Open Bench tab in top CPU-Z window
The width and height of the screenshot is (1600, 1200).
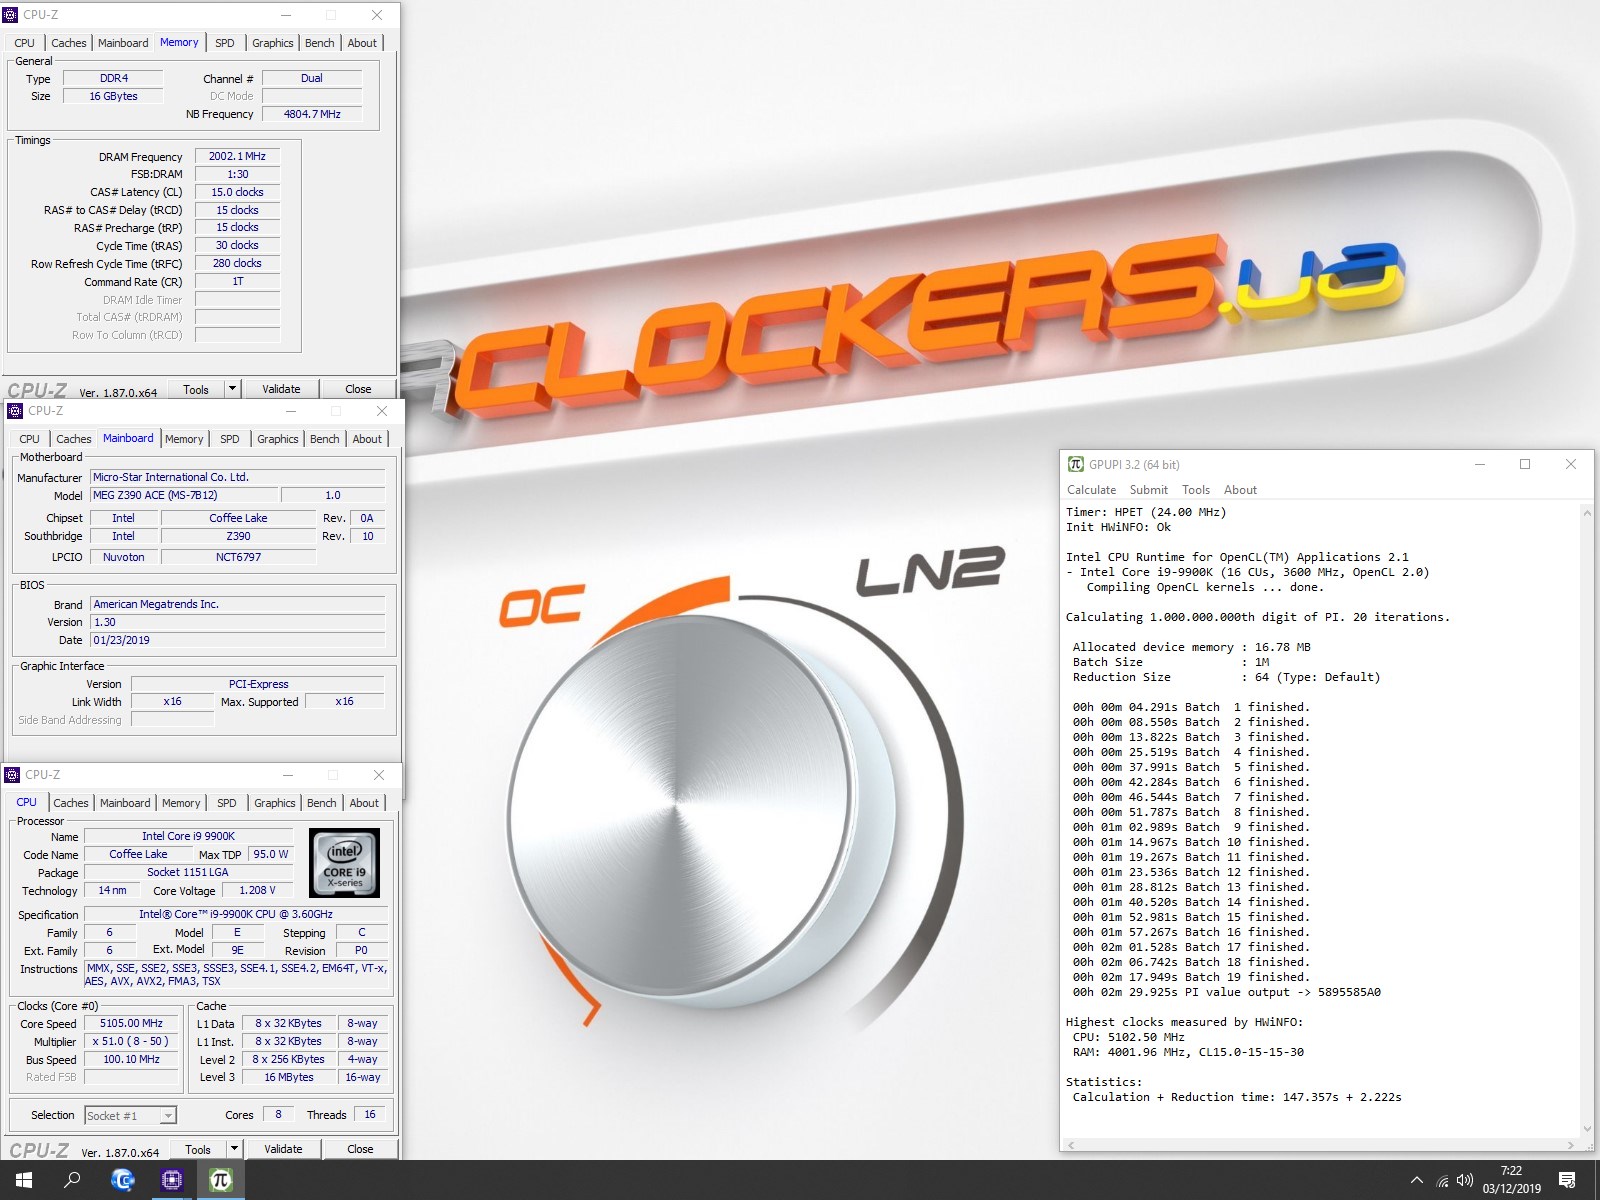click(x=320, y=43)
